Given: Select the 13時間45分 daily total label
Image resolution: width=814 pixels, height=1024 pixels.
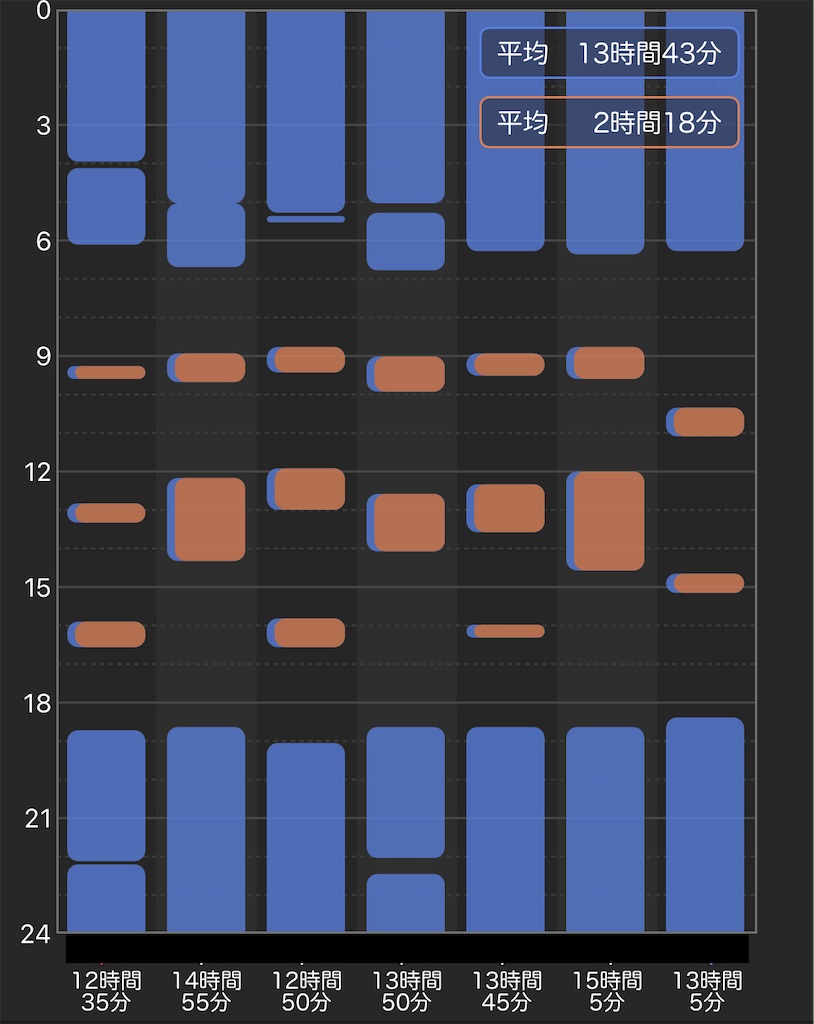Looking at the screenshot, I should [x=506, y=990].
